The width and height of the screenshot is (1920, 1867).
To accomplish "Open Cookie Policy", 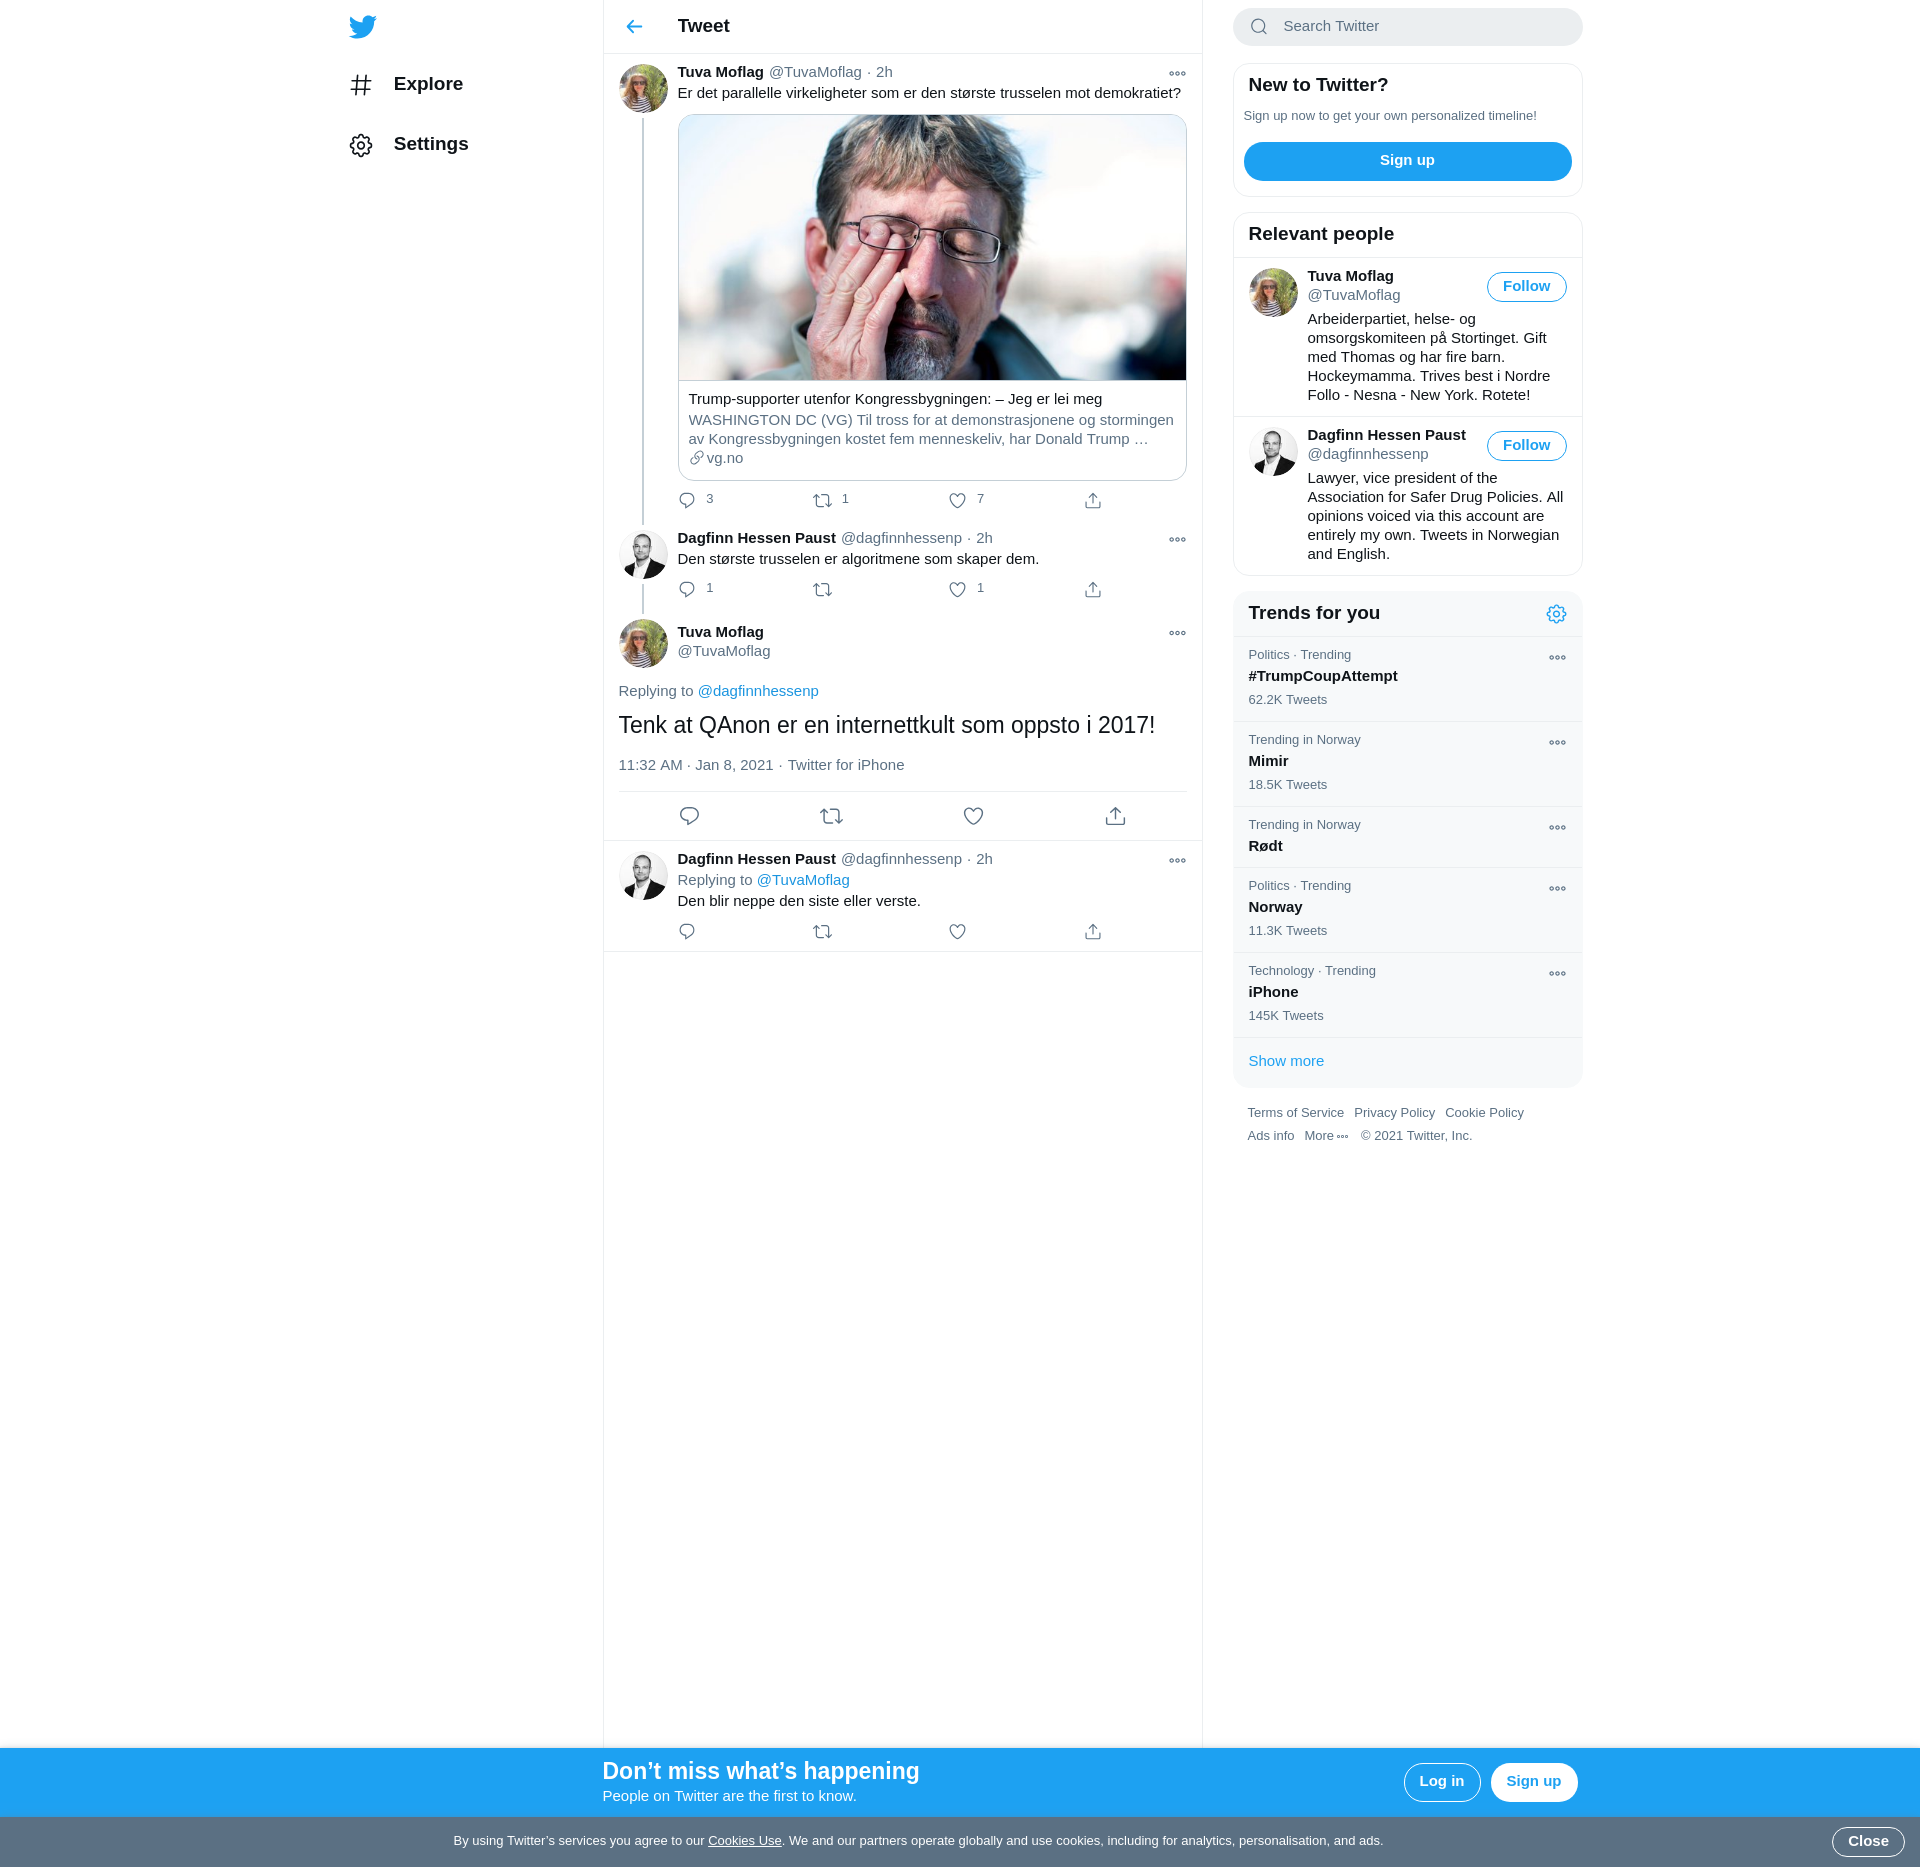I will coord(1484,1113).
